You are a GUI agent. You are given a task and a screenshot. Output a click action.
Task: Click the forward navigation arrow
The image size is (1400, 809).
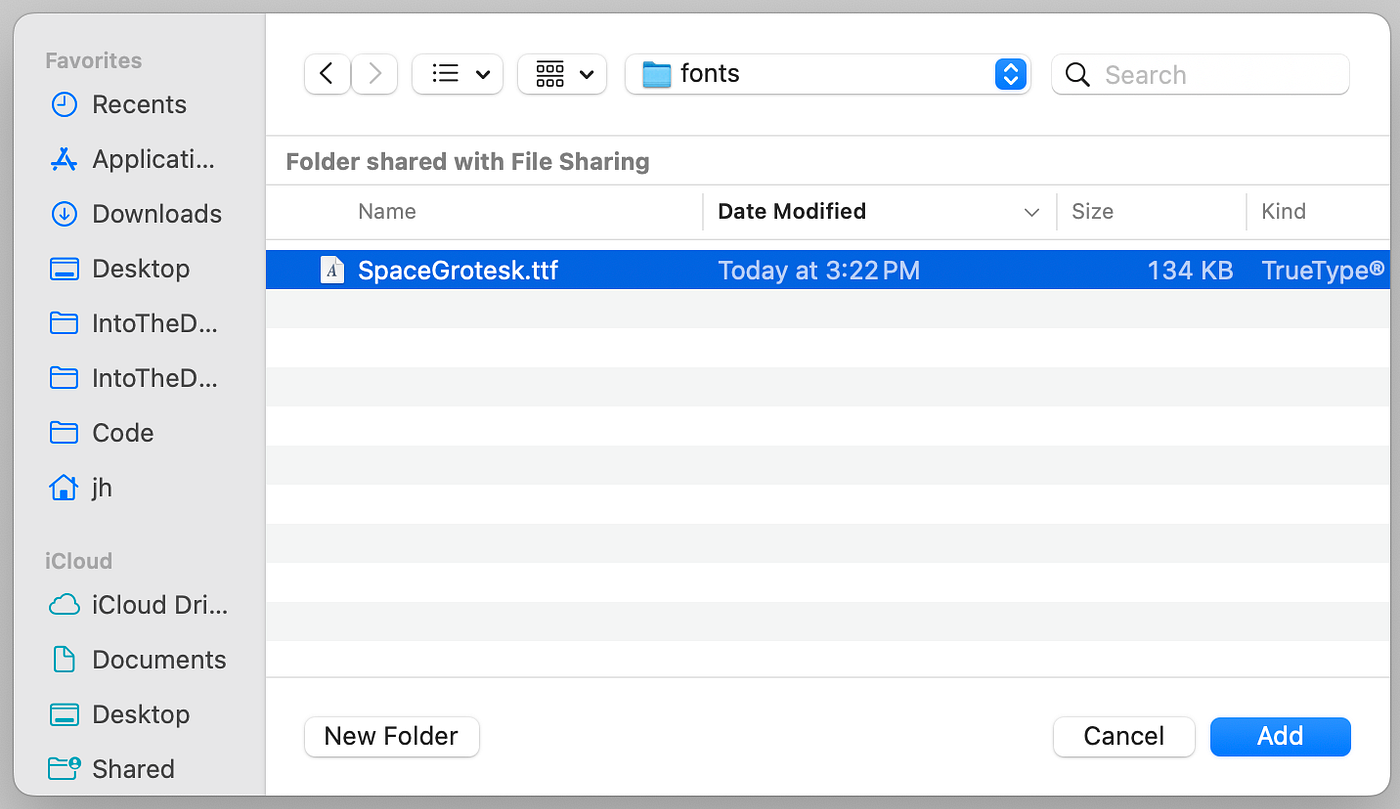375,74
